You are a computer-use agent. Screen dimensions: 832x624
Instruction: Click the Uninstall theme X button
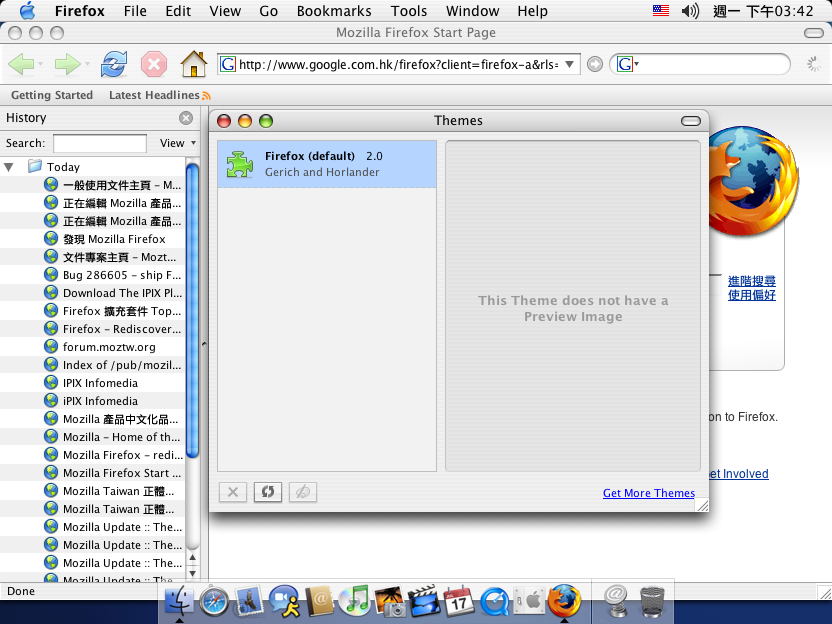[x=233, y=492]
